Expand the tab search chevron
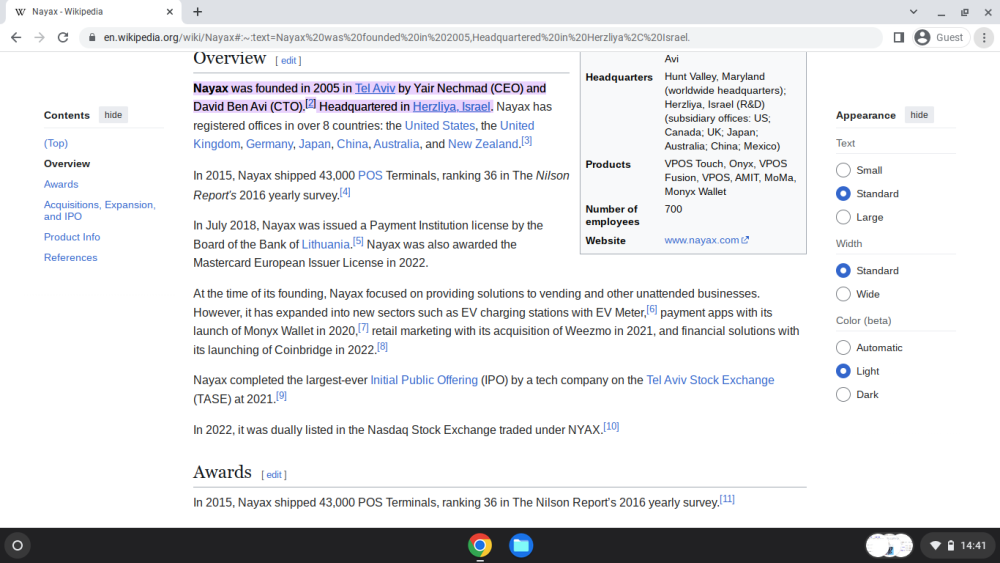This screenshot has width=1000, height=563. click(x=913, y=11)
